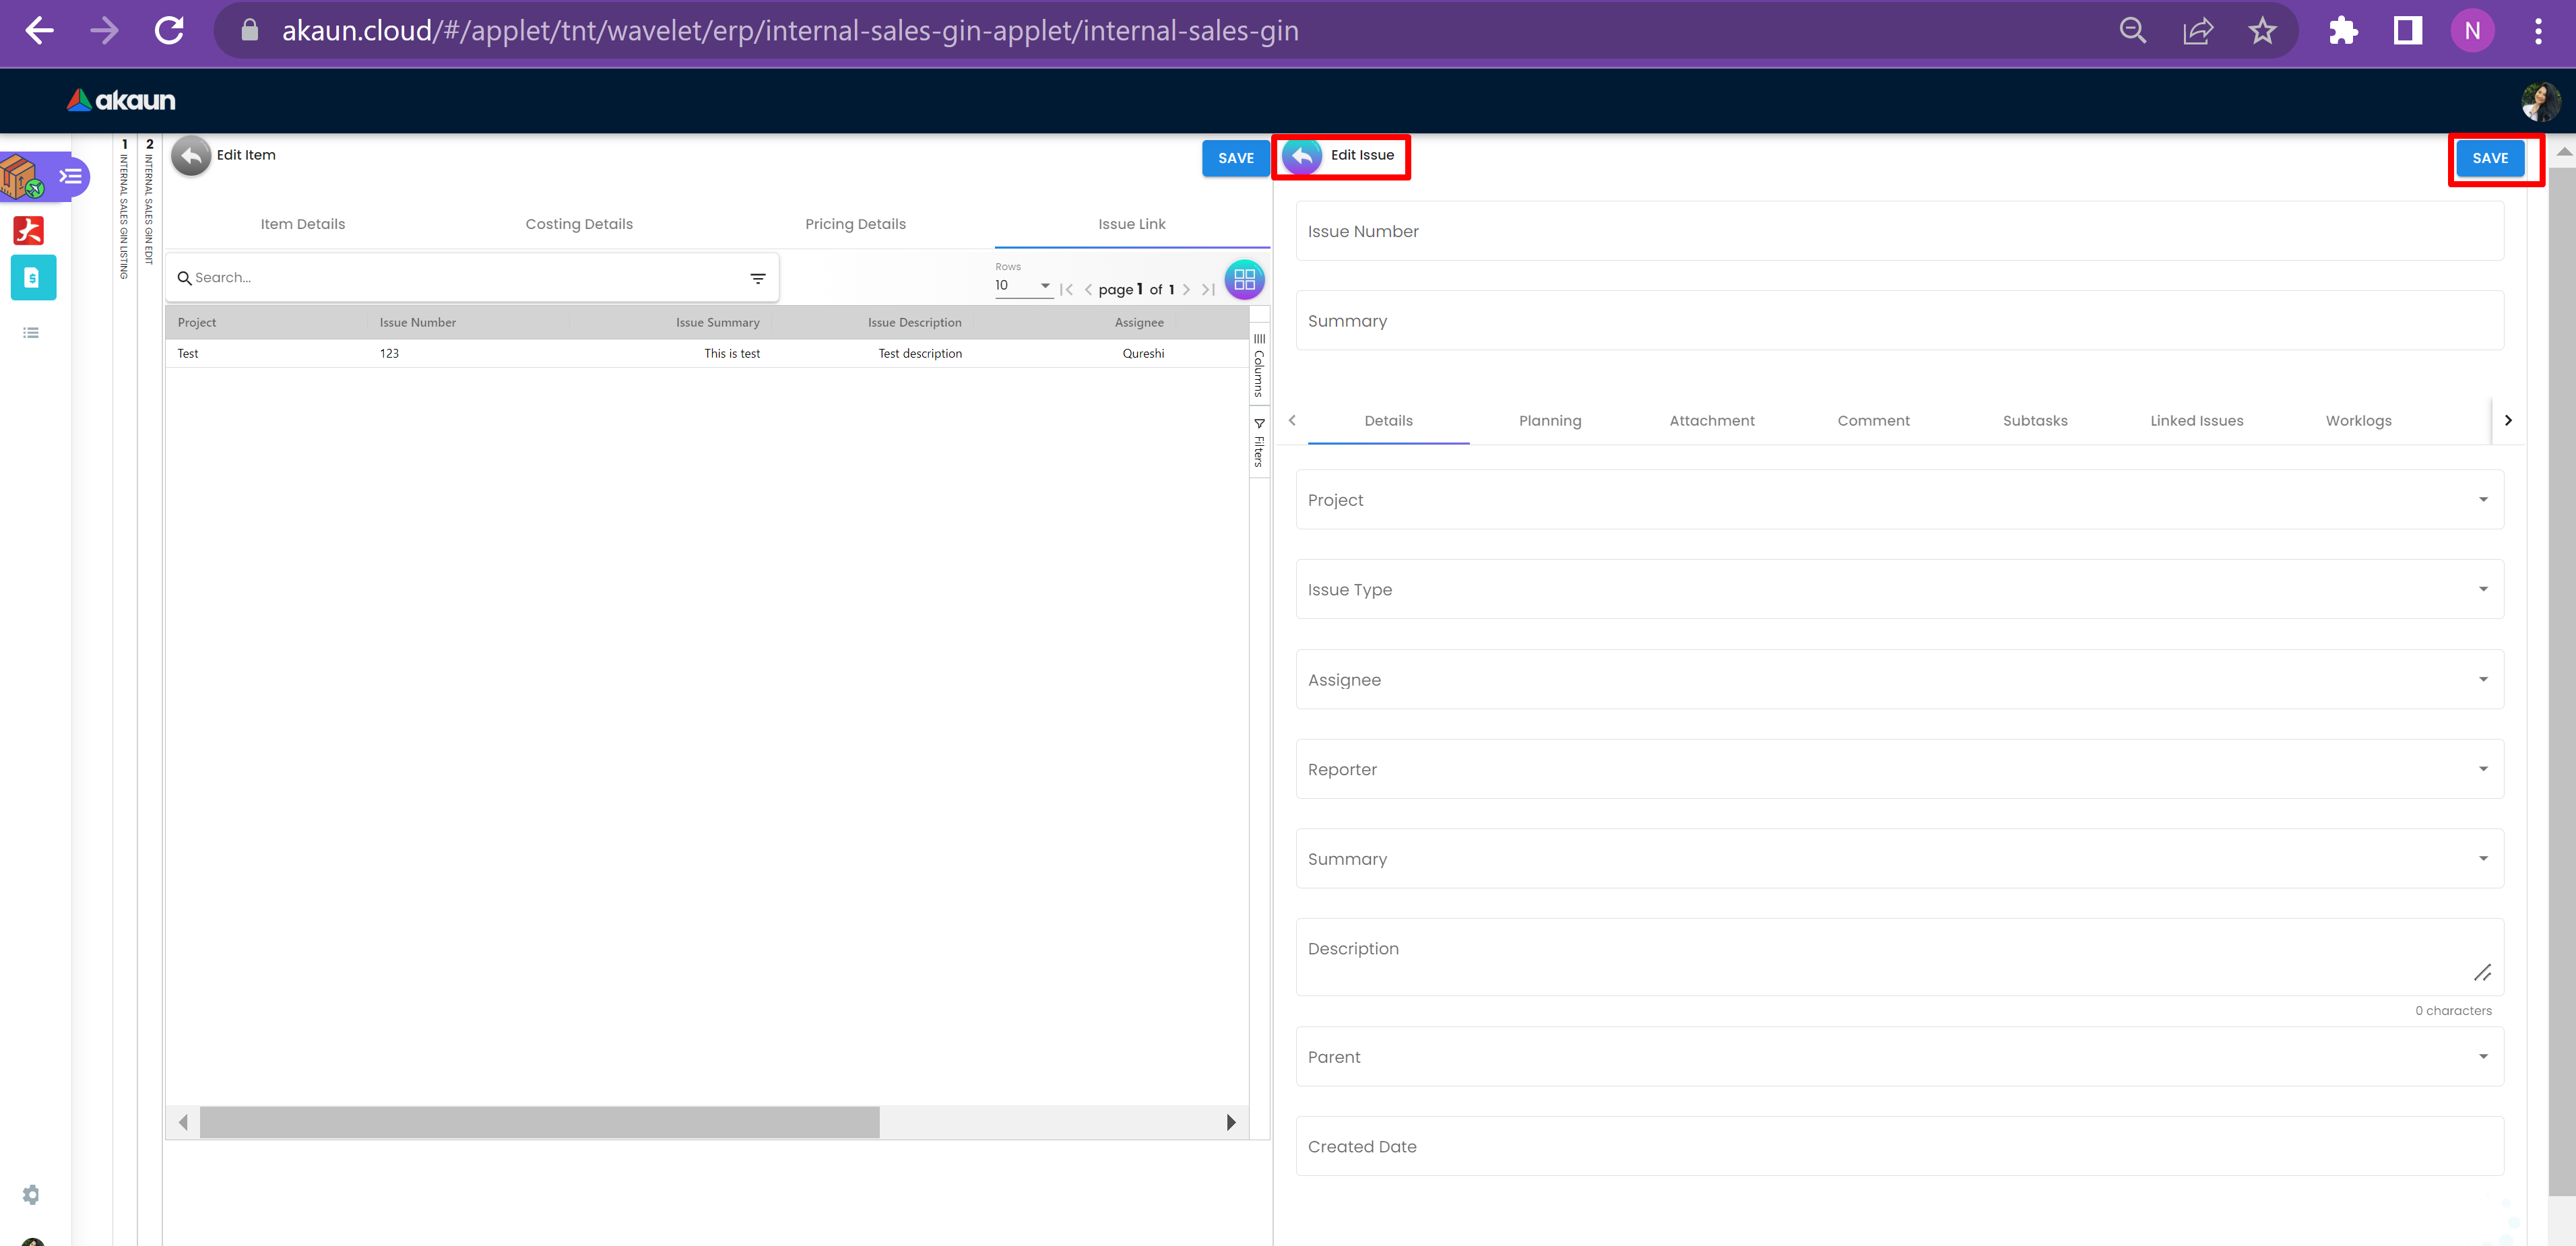The height and width of the screenshot is (1246, 2576).
Task: Click the Issue Number input field
Action: (1899, 232)
